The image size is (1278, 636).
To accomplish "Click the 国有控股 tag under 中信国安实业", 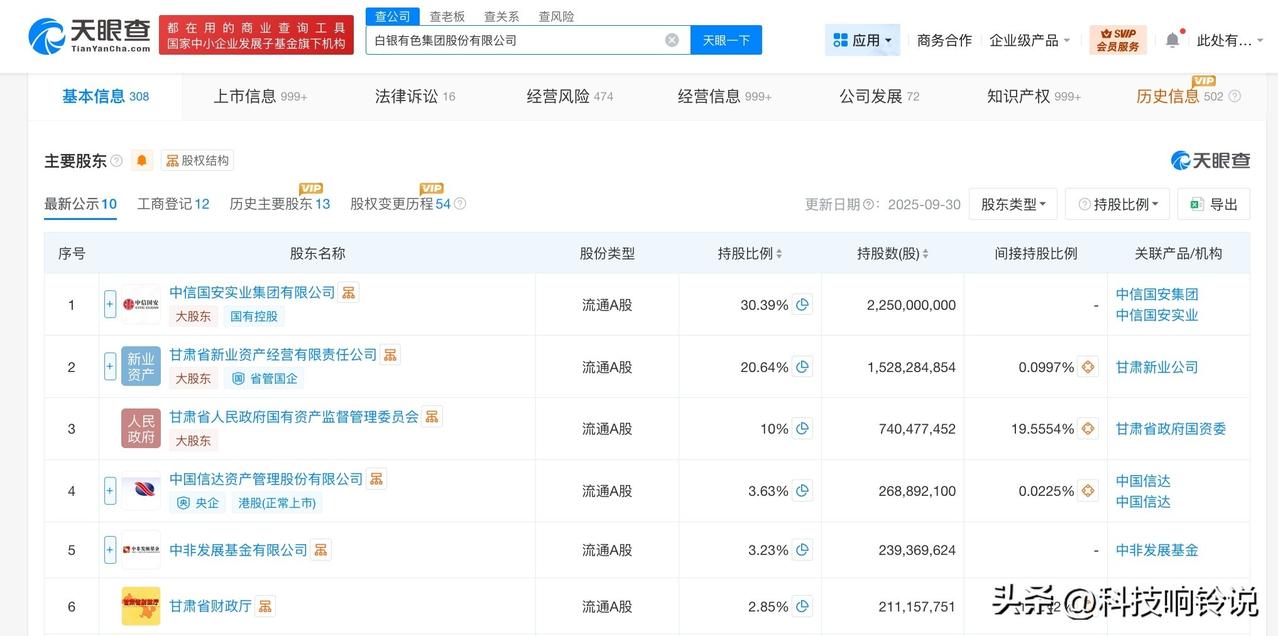I will click(x=254, y=316).
